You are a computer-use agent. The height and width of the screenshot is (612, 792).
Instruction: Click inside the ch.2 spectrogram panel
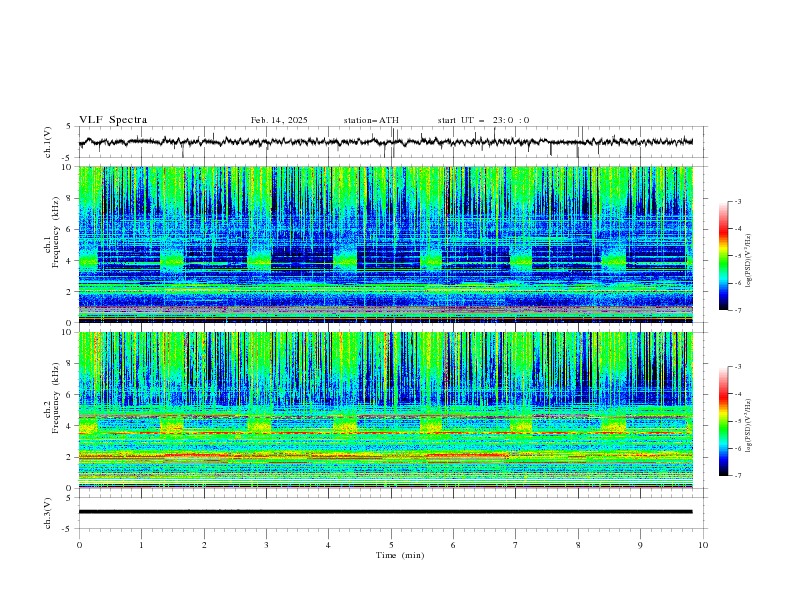point(386,410)
